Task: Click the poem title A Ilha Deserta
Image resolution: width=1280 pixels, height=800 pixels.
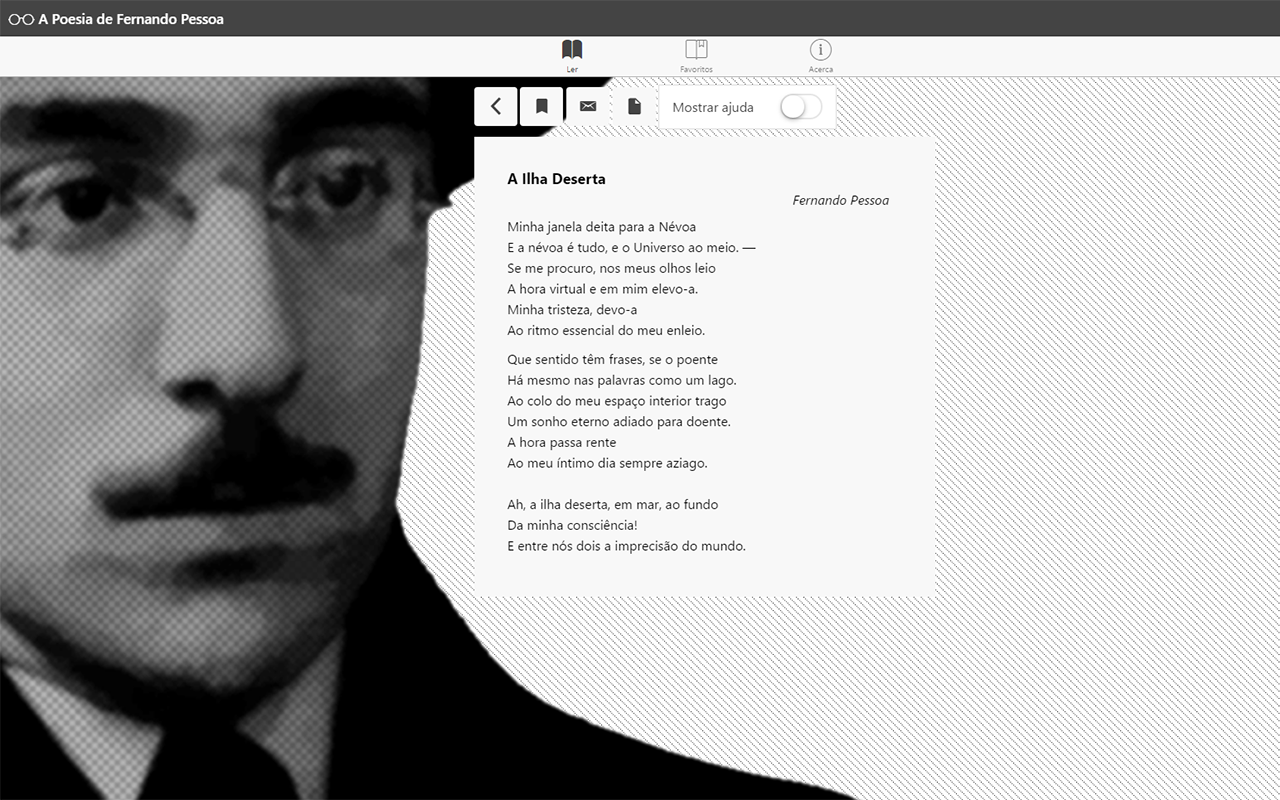Action: pos(556,179)
